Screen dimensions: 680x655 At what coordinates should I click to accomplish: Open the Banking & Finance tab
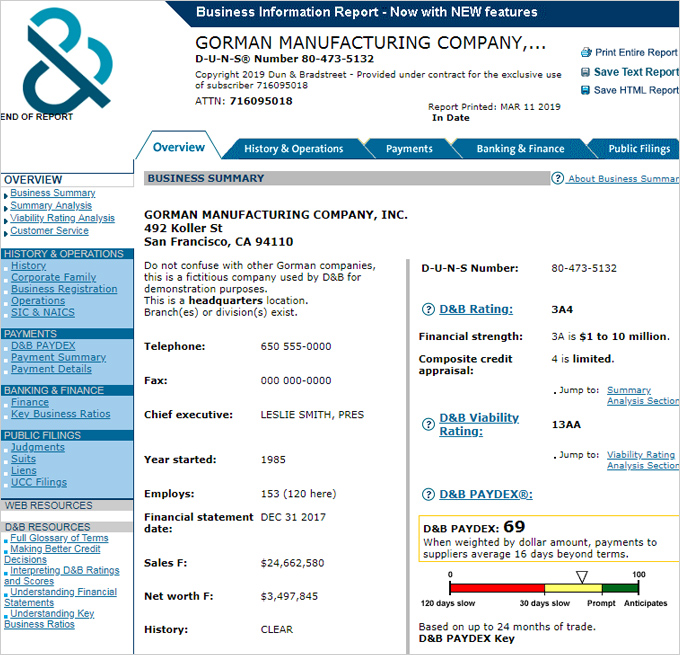pyautogui.click(x=520, y=149)
